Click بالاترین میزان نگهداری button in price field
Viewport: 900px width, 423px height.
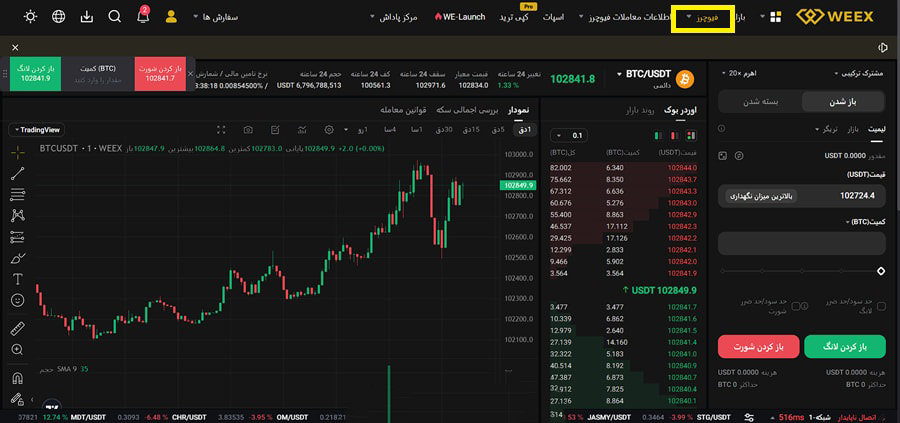coord(761,196)
